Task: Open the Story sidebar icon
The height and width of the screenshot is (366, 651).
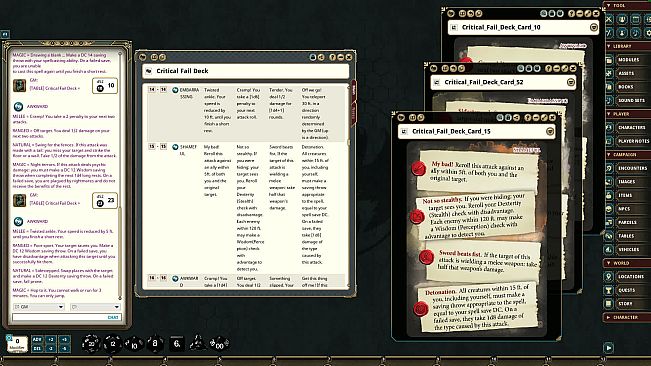Action: 609,303
